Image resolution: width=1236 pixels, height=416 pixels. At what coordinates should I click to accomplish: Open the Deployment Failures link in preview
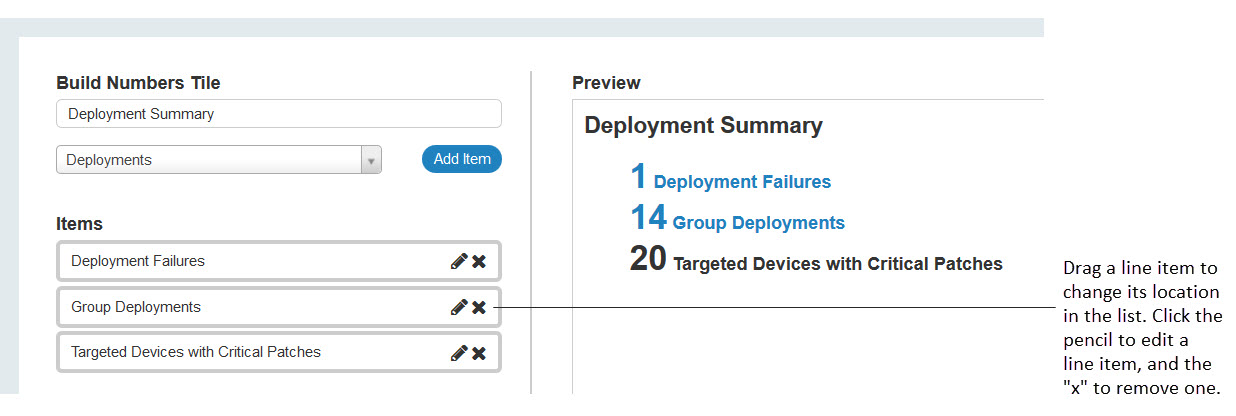(742, 182)
